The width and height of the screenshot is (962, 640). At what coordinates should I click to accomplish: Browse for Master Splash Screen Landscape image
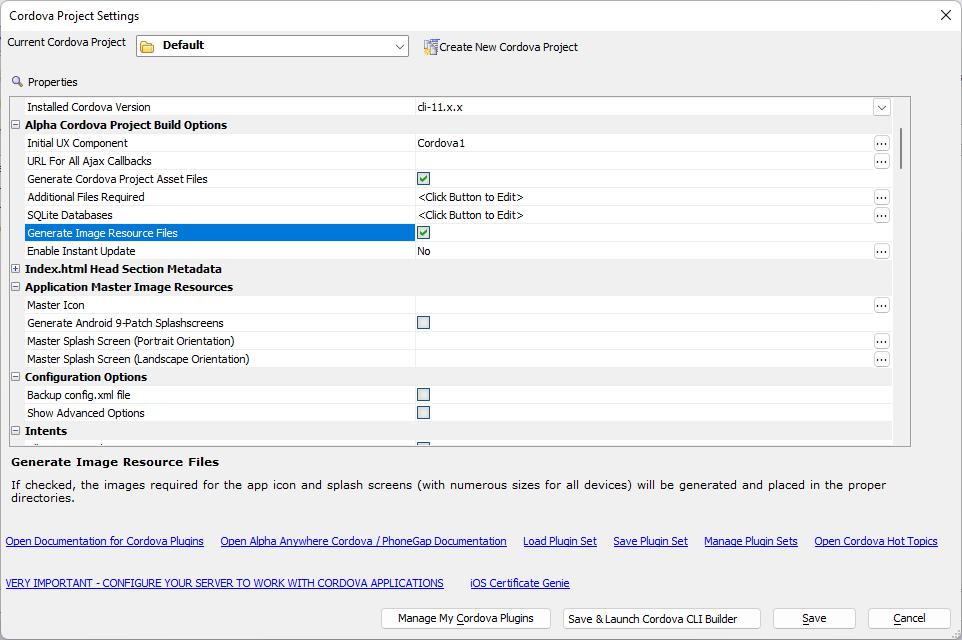882,360
